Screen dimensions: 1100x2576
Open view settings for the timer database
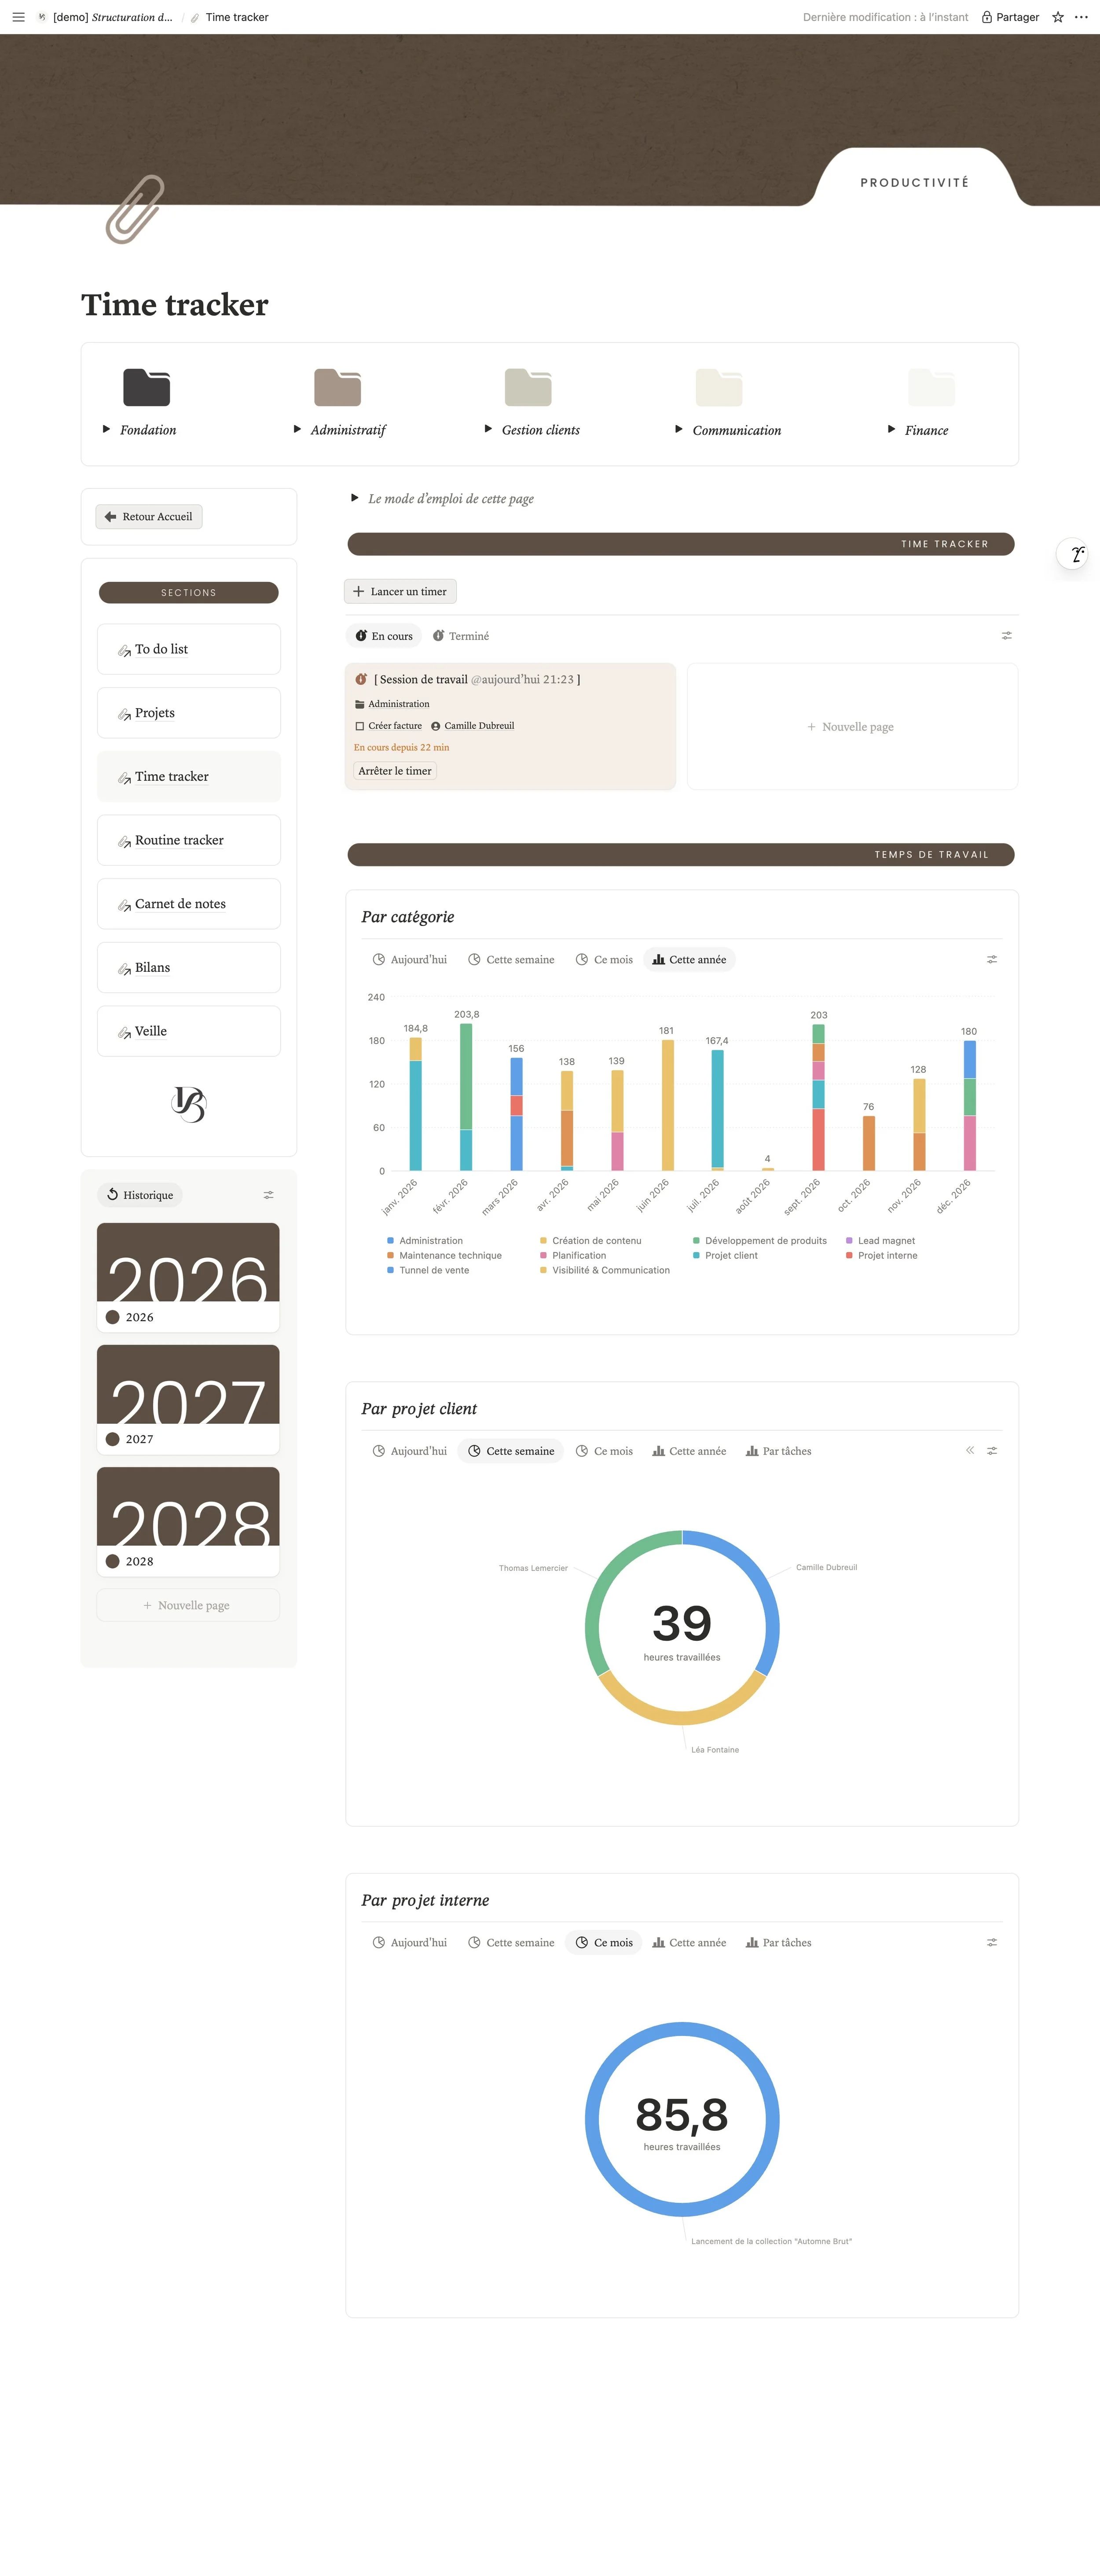(1007, 636)
